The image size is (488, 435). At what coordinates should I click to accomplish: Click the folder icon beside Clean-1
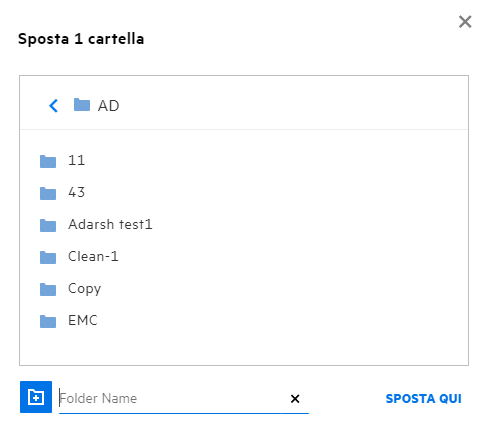(x=48, y=257)
